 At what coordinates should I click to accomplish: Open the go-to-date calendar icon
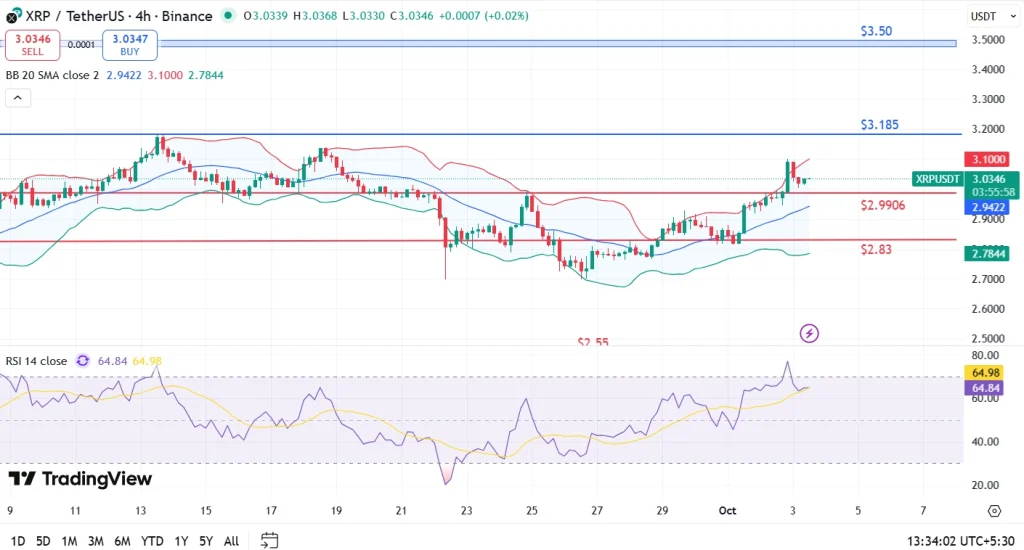(269, 541)
